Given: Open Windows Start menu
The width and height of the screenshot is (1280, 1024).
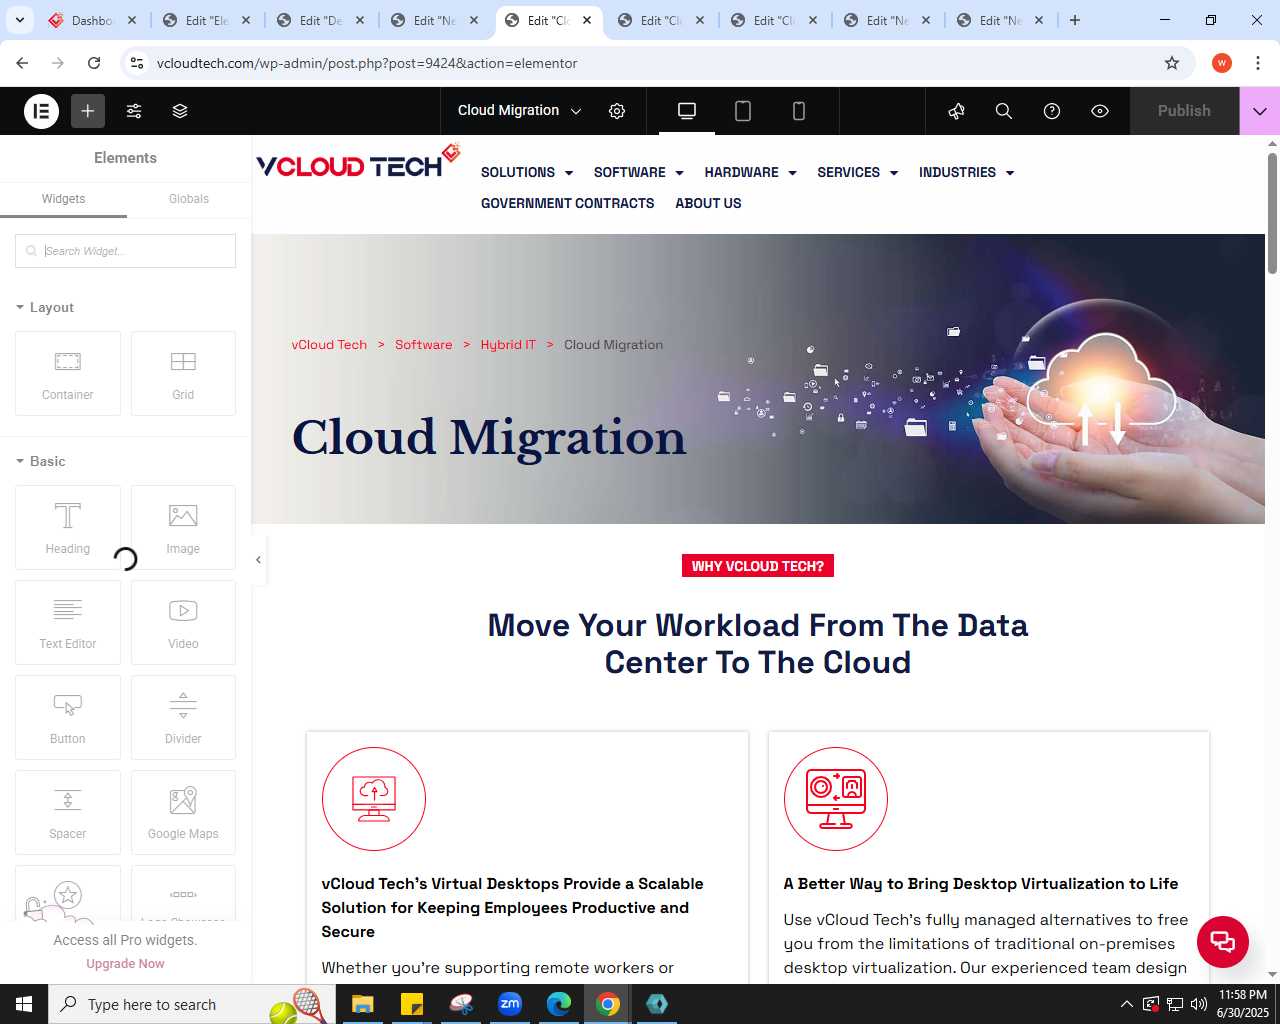Looking at the screenshot, I should pyautogui.click(x=24, y=1004).
